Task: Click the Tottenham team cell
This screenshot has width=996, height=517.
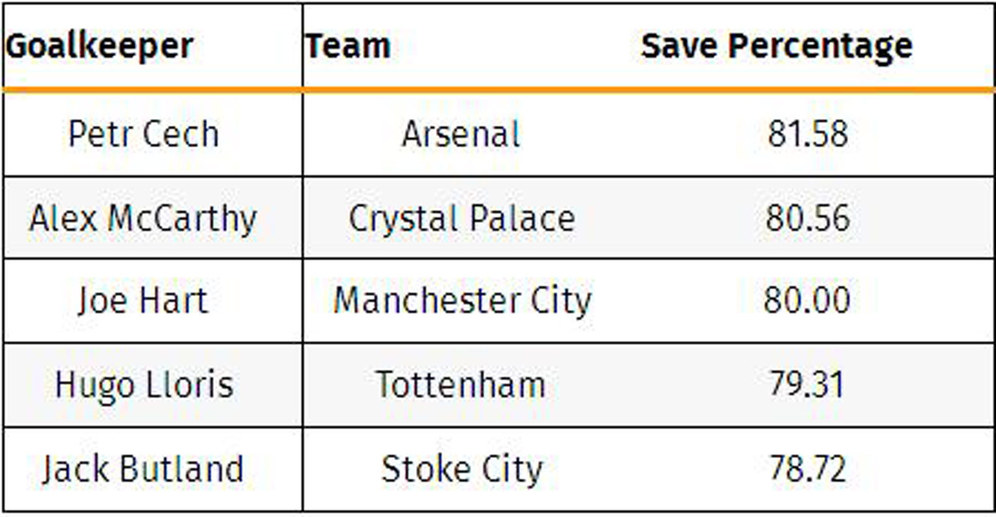Action: (x=461, y=384)
